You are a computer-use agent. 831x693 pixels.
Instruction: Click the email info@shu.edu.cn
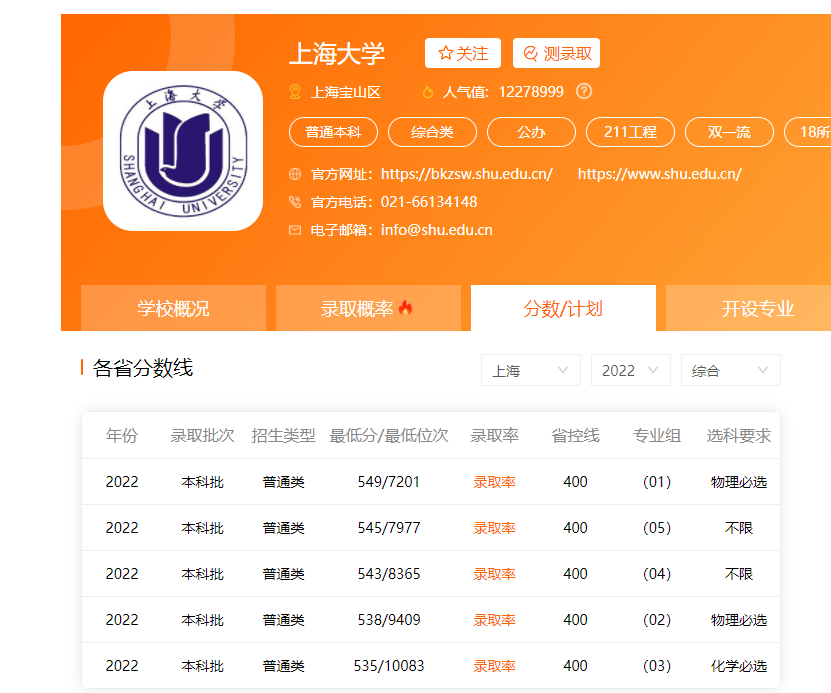click(437, 230)
